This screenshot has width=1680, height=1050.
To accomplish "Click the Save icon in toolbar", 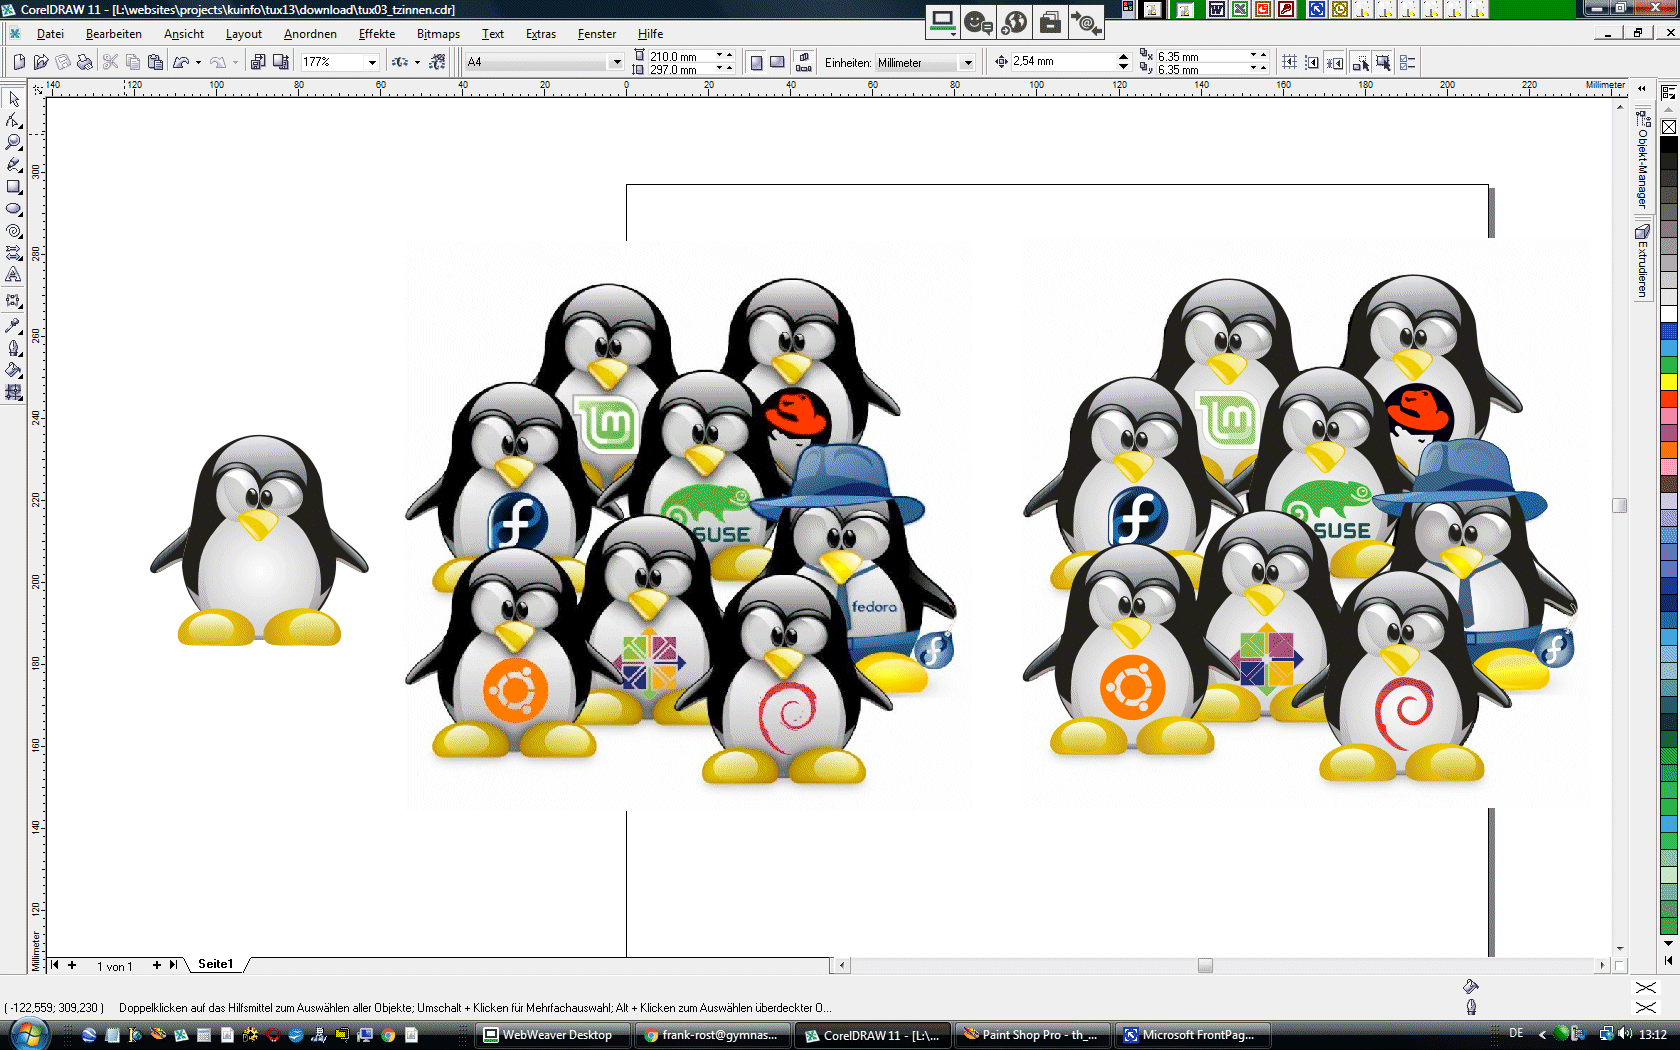I will pyautogui.click(x=63, y=62).
